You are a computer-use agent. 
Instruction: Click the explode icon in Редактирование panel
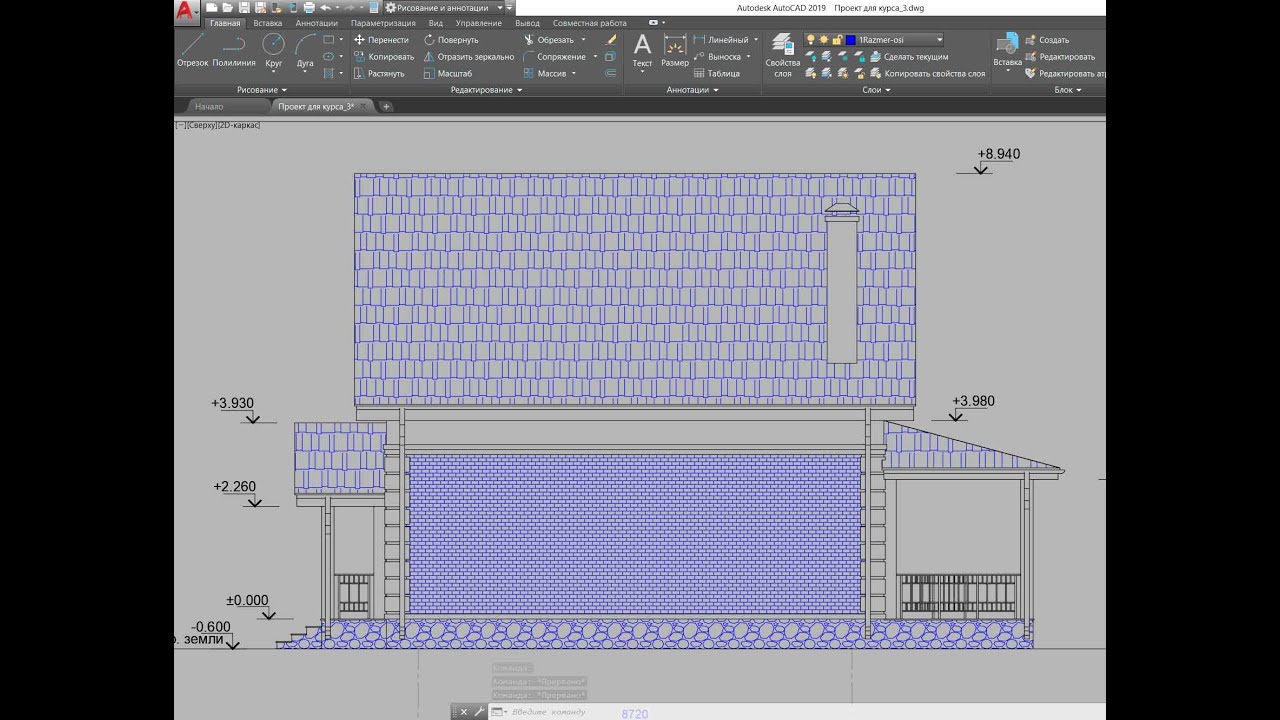click(x=611, y=57)
